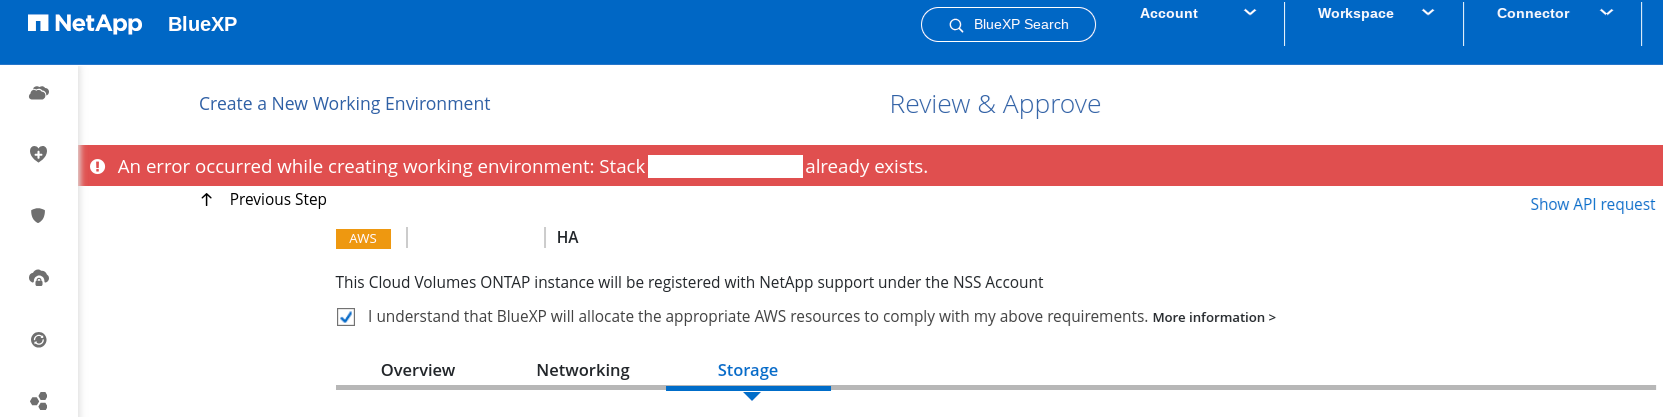This screenshot has width=1663, height=417.
Task: Click Show API request link
Action: (x=1593, y=204)
